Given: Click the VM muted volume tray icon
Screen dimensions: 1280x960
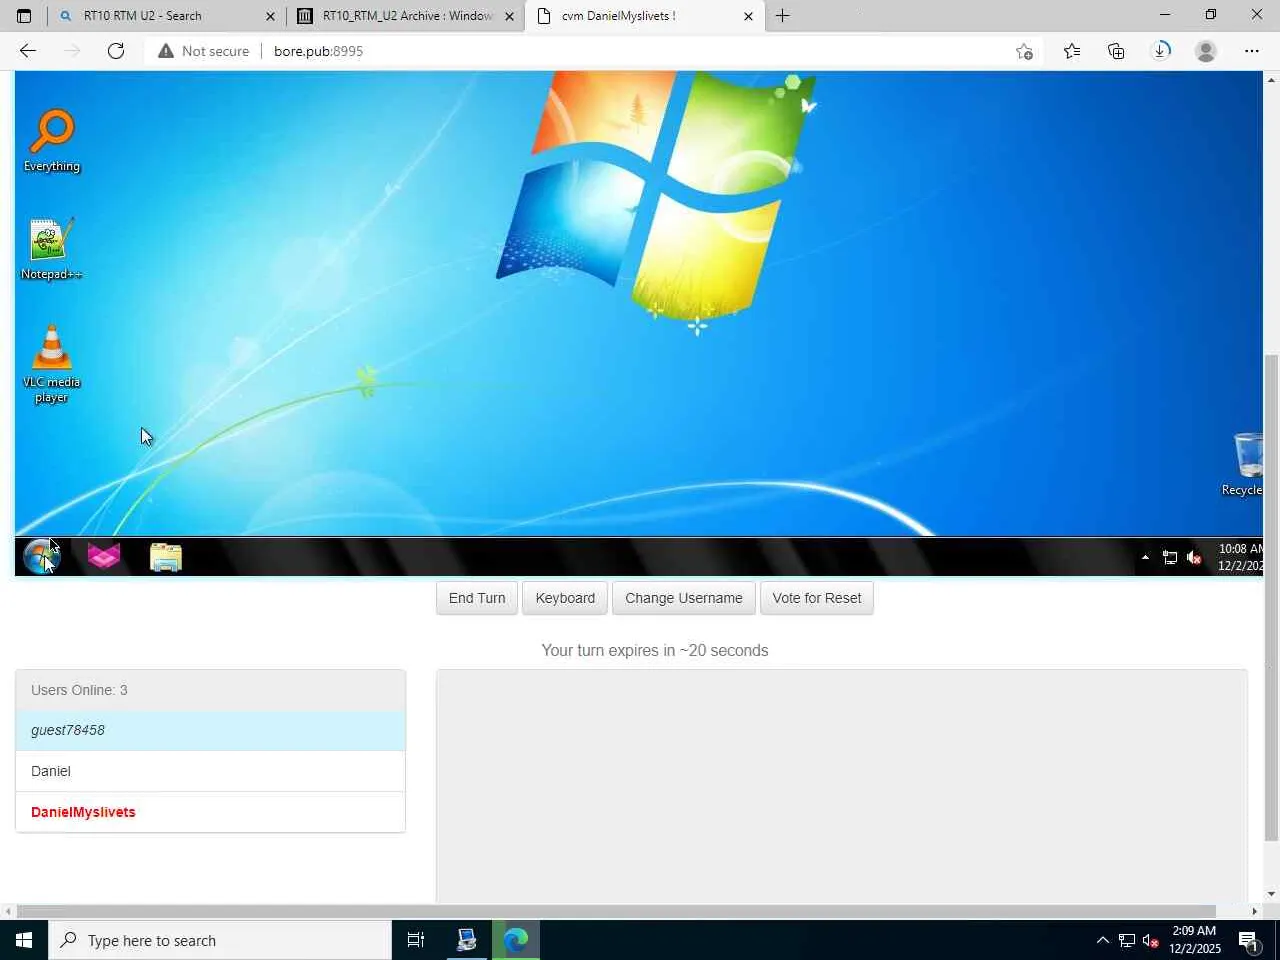Looking at the screenshot, I should point(1194,558).
